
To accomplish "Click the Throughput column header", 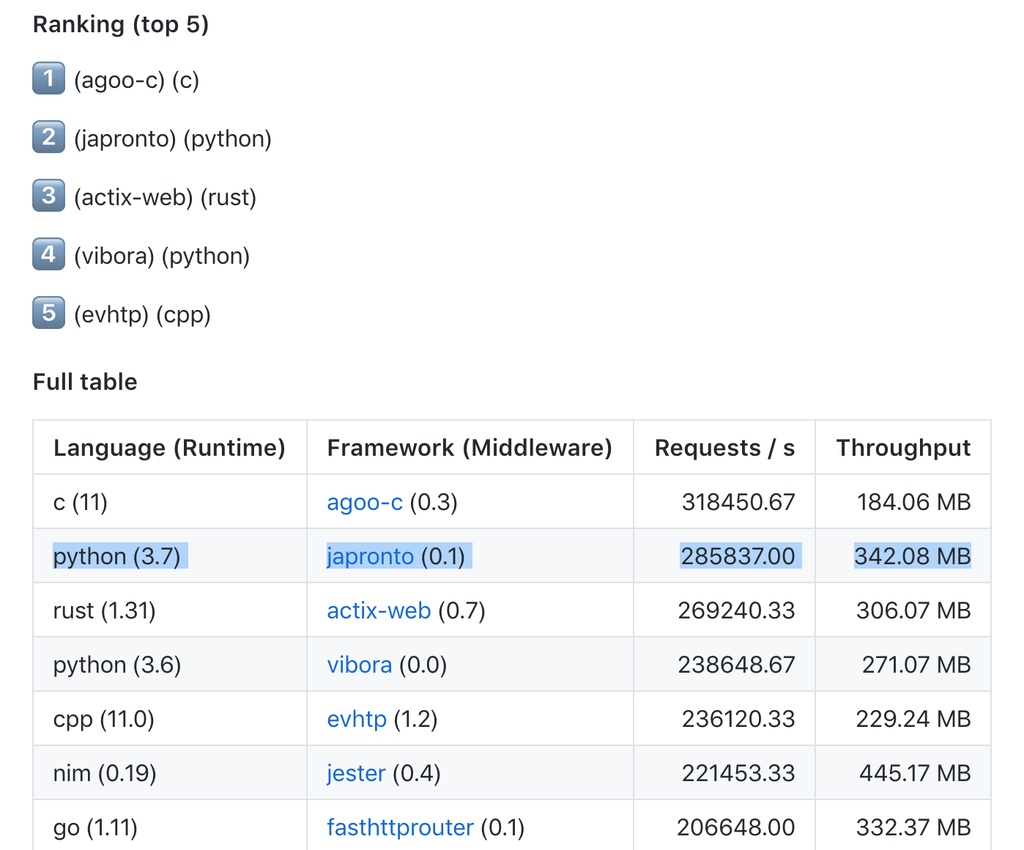I will [x=903, y=448].
